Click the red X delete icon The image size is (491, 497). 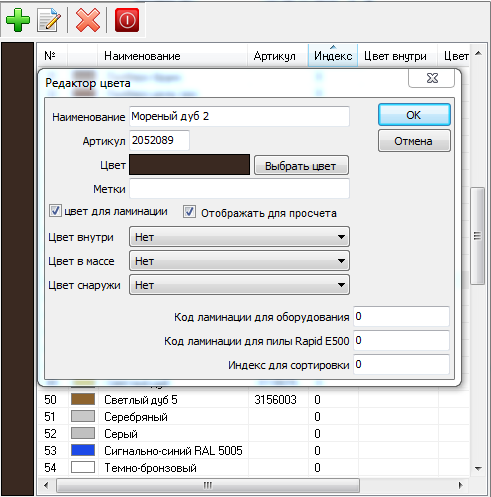tap(88, 20)
